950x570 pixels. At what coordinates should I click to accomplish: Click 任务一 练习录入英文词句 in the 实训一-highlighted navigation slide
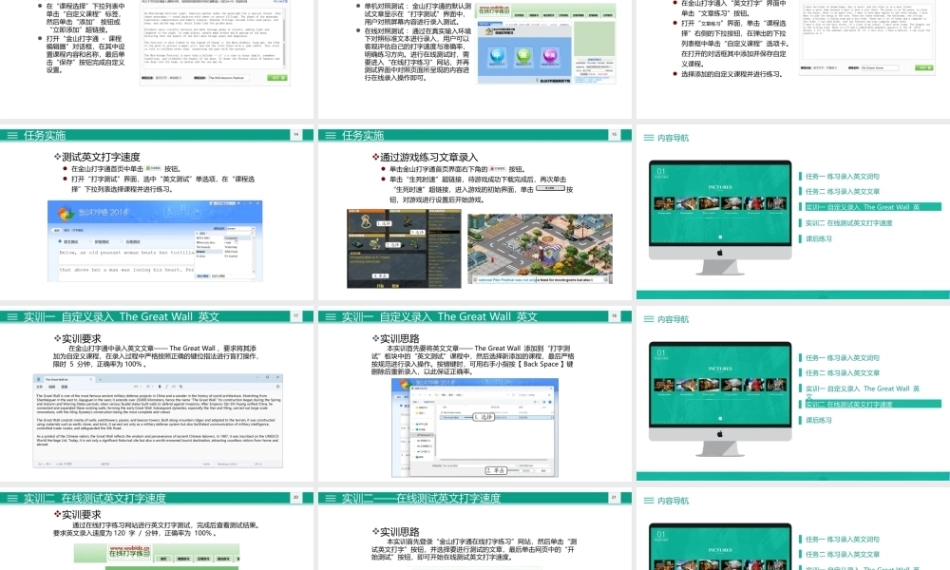coord(842,176)
